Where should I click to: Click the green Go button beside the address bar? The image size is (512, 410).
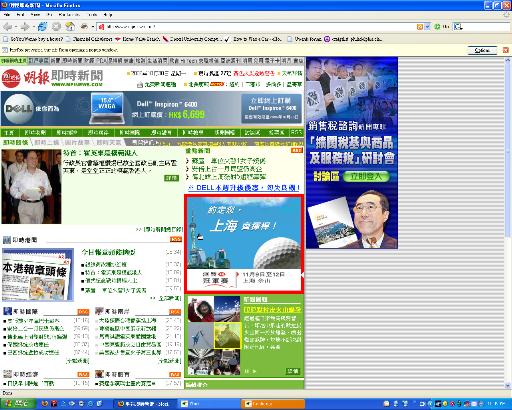pyautogui.click(x=441, y=27)
